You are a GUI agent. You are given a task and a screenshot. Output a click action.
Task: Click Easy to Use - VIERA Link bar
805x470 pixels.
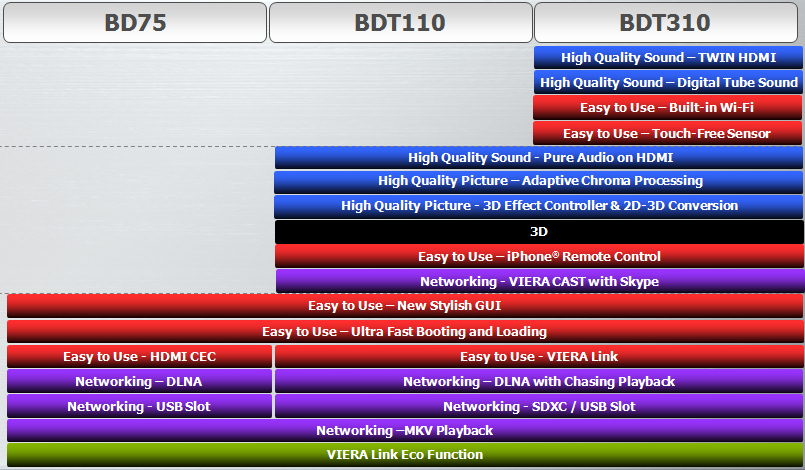pyautogui.click(x=539, y=356)
